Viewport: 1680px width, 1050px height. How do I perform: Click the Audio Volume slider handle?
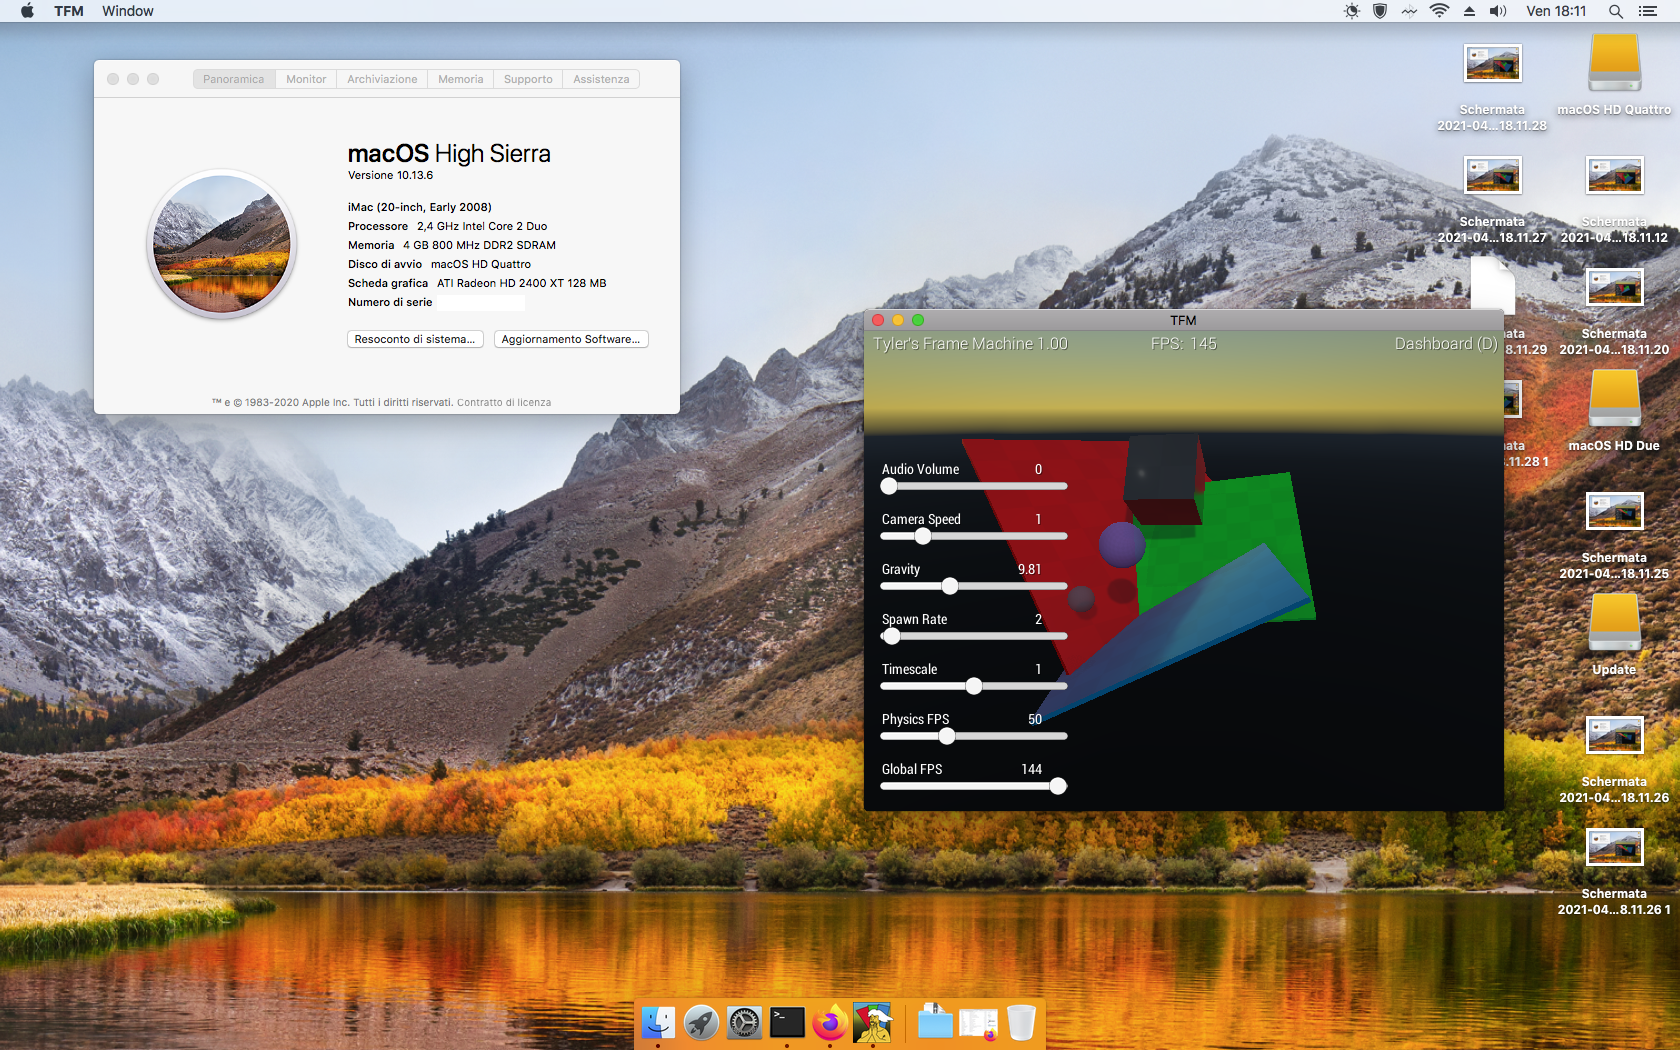click(889, 486)
